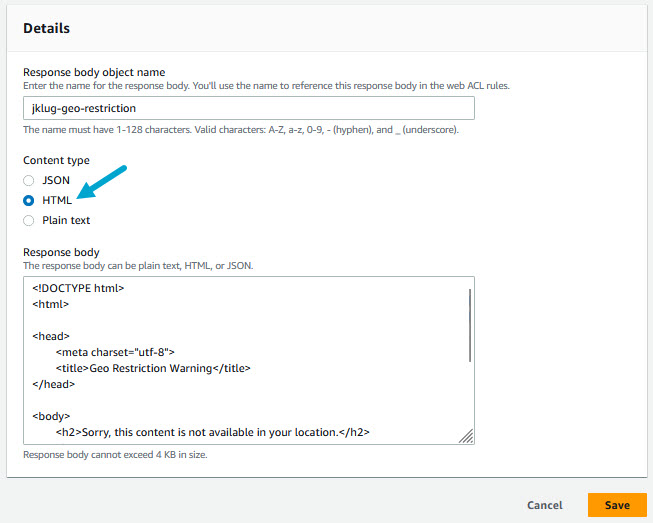Click the meta charset utf-8 line
The image size is (653, 523).
pos(115,352)
